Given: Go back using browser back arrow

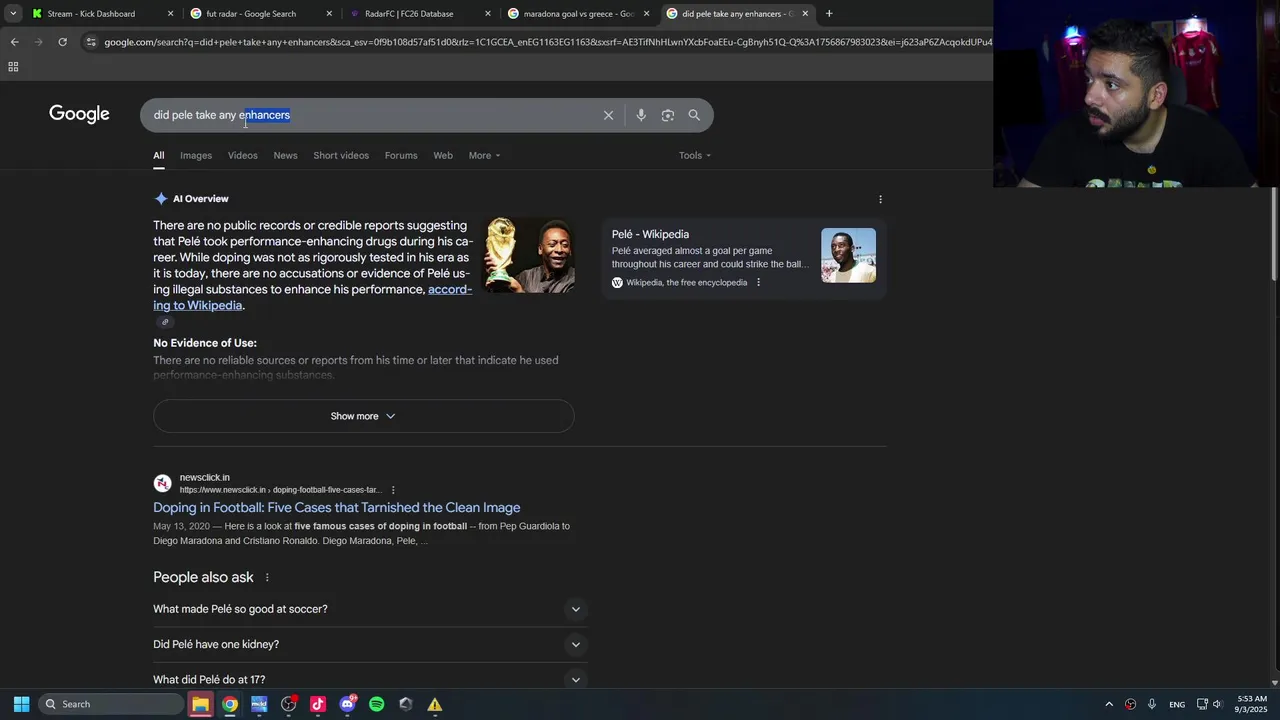Looking at the screenshot, I should coord(14,42).
